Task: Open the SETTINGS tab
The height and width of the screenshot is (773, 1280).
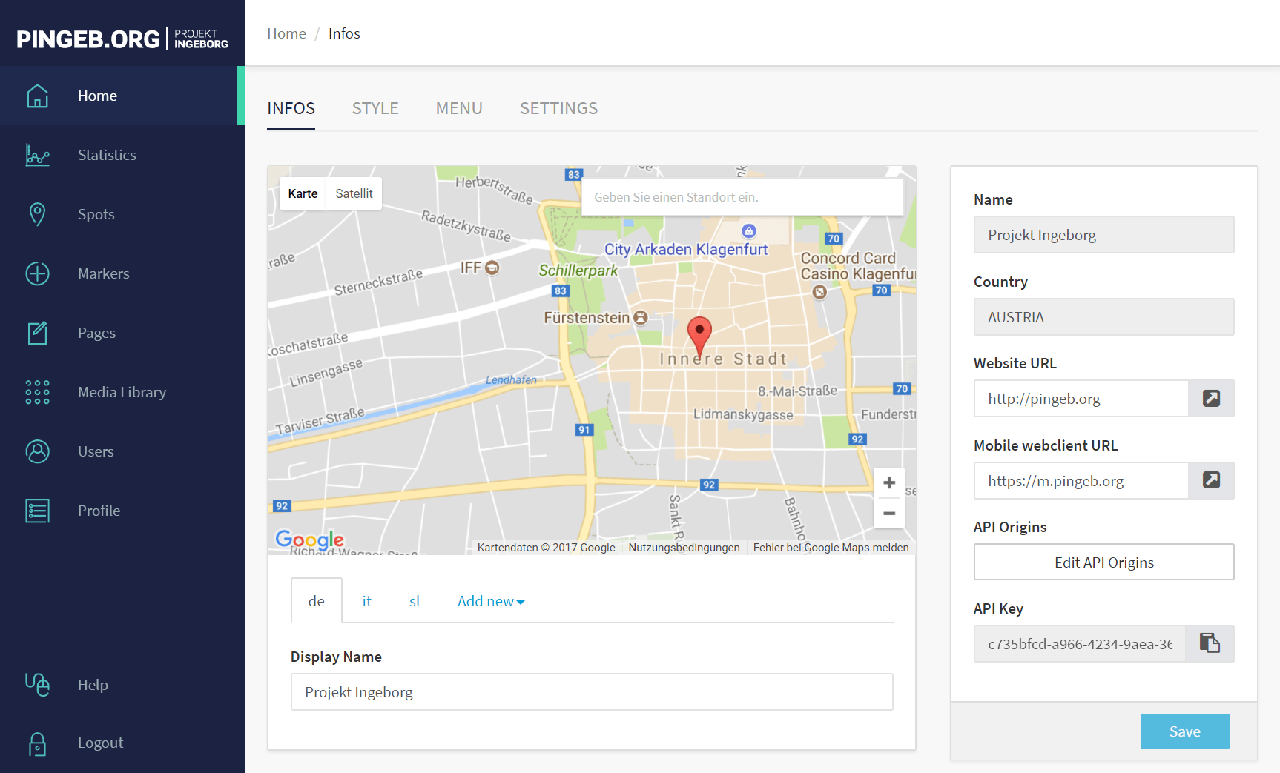Action: [559, 108]
